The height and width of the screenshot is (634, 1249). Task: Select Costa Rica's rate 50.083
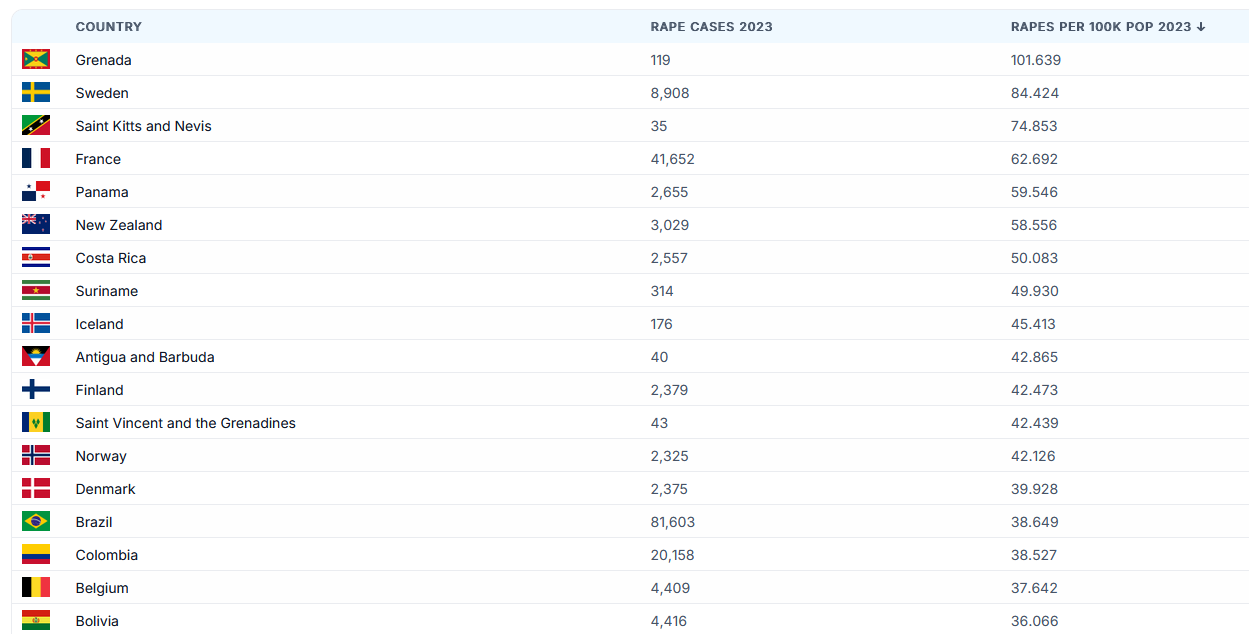(1035, 258)
